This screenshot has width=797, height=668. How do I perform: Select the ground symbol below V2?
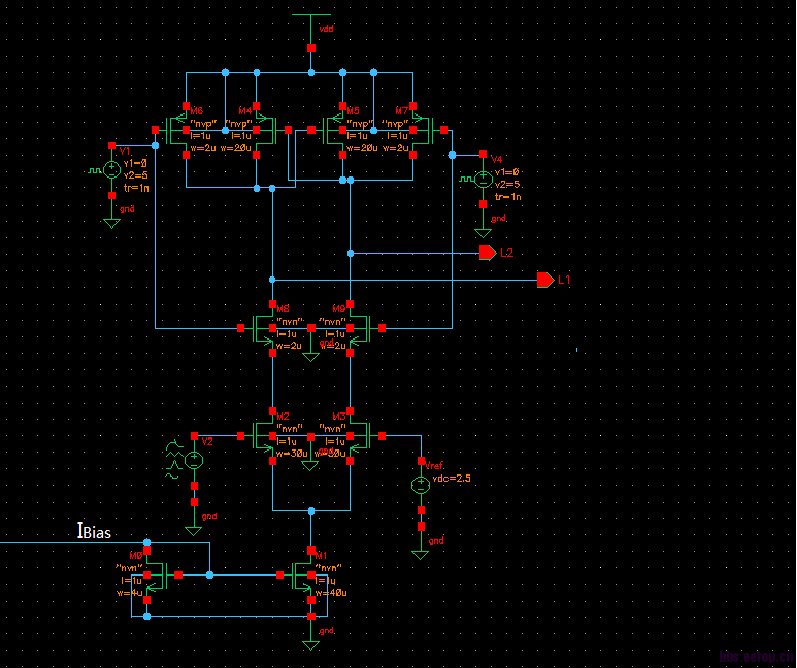click(194, 531)
